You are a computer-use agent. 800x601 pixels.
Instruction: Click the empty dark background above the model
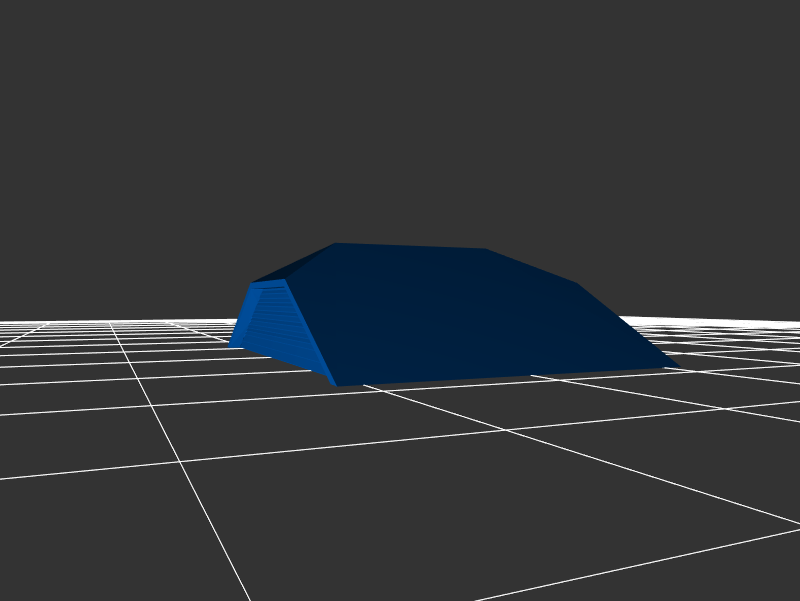400,120
